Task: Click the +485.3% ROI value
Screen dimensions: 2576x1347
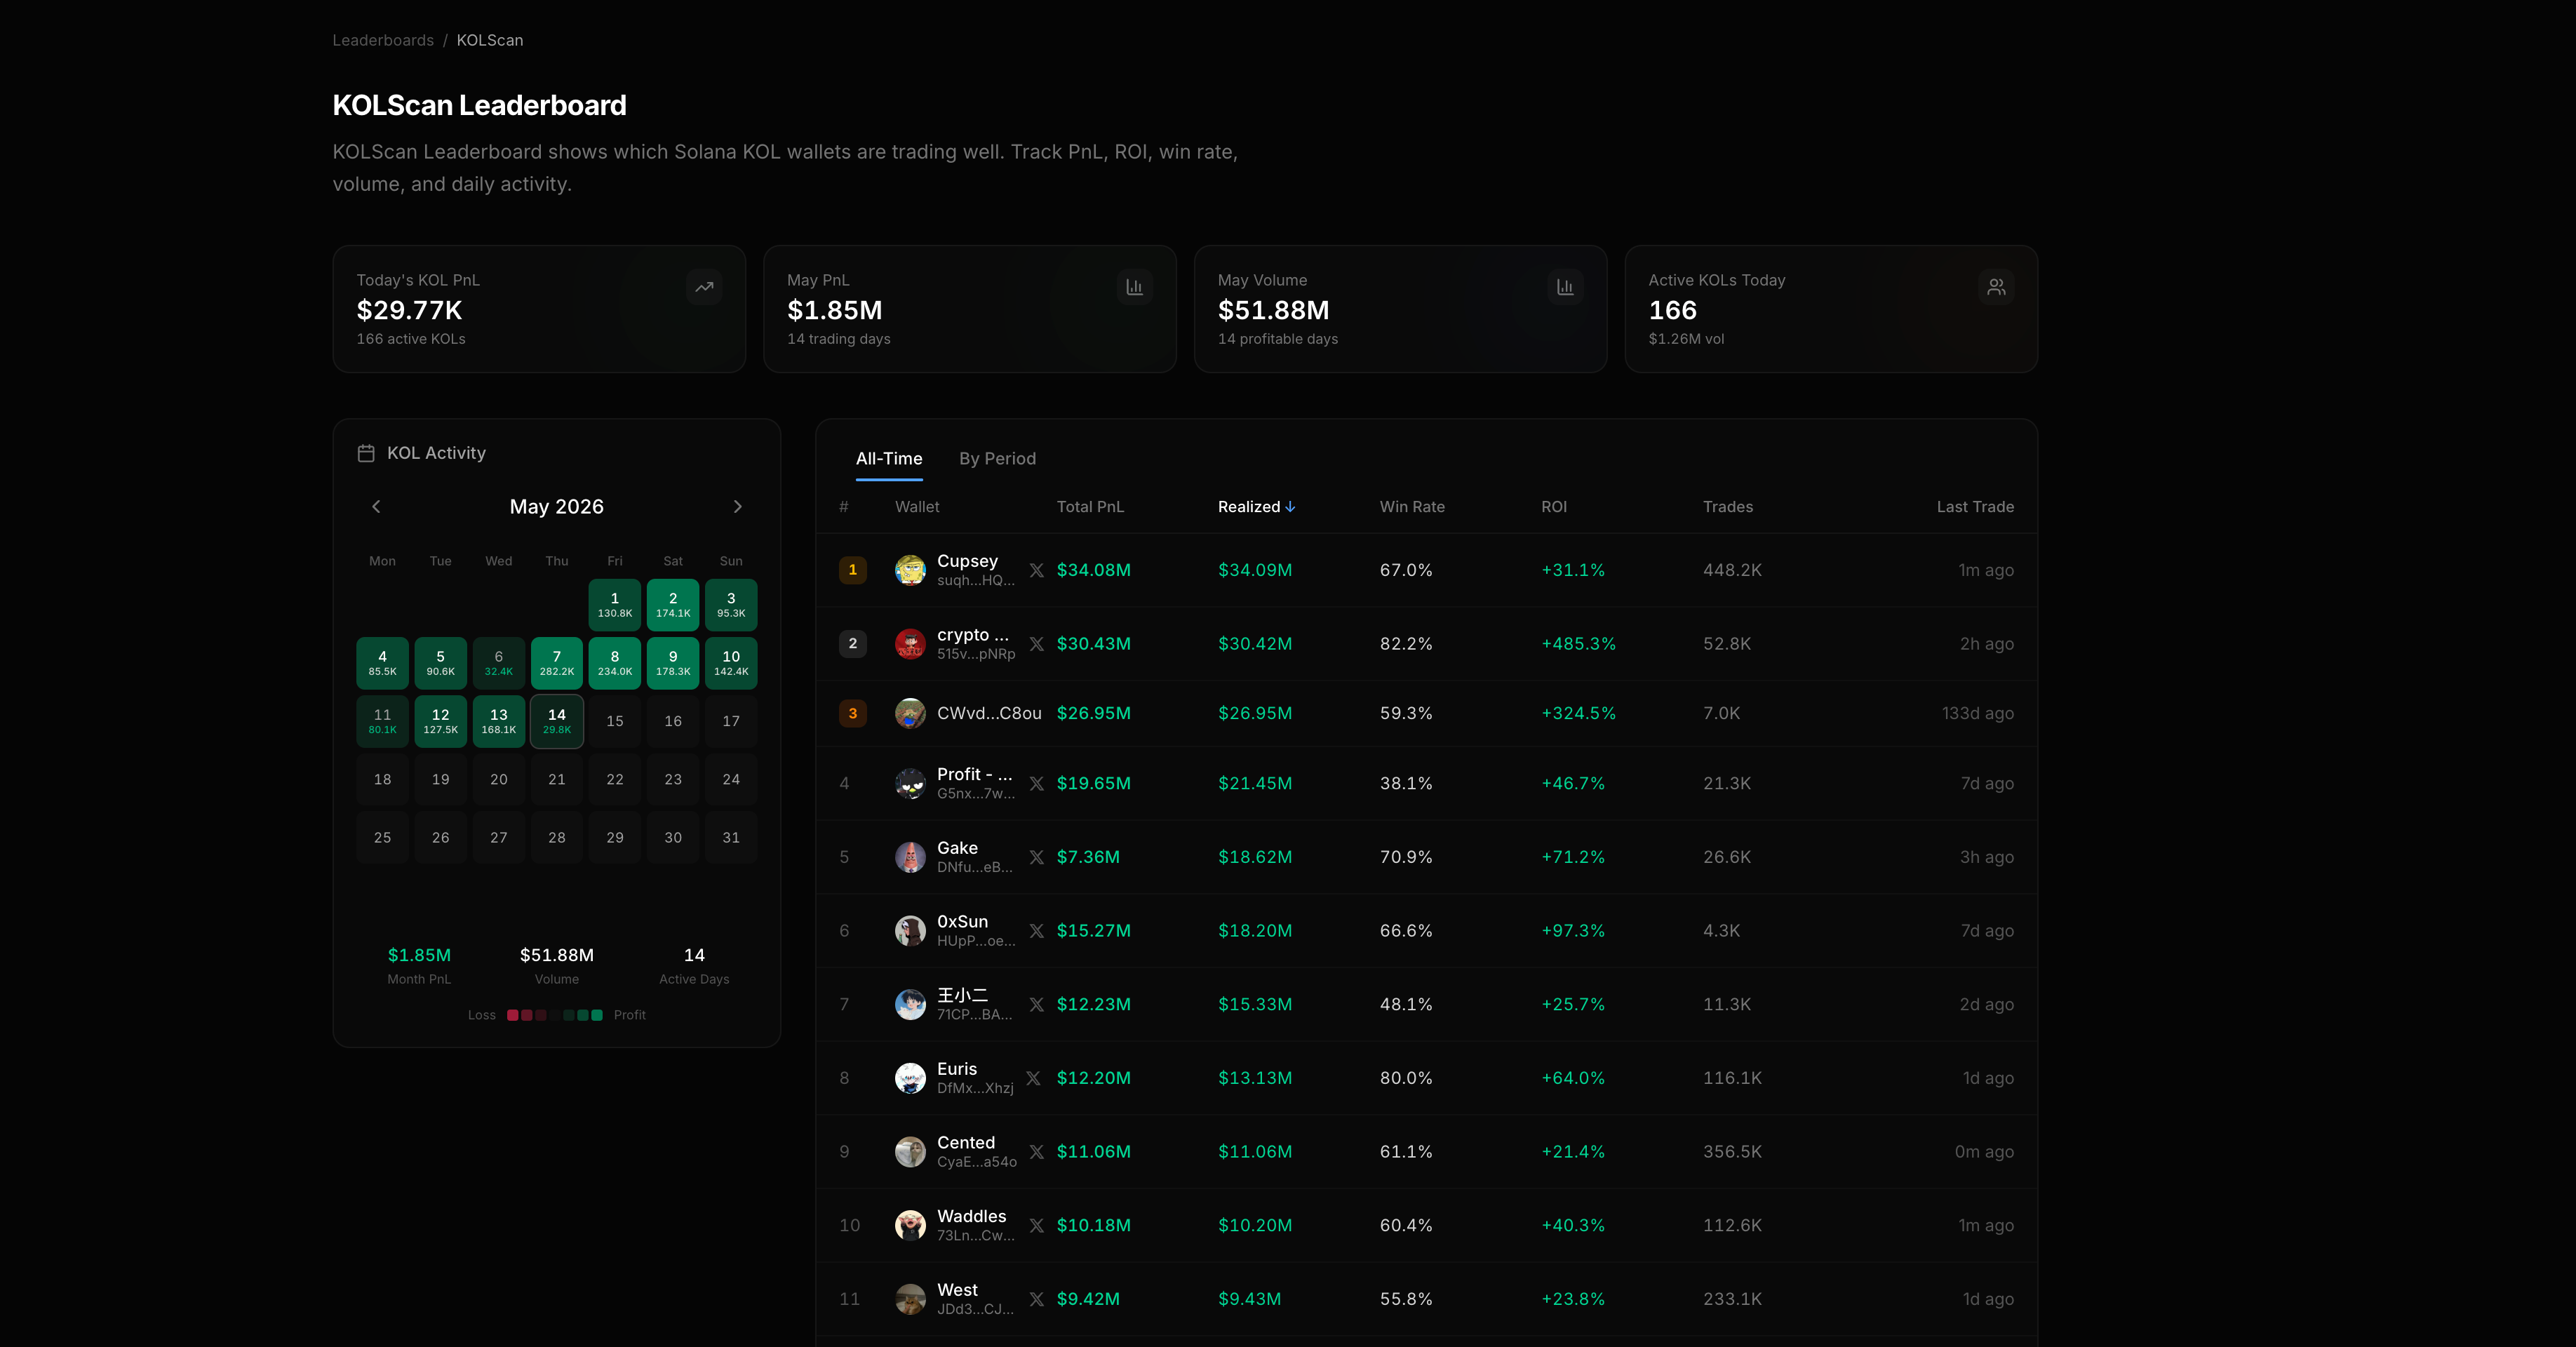Action: tap(1578, 644)
